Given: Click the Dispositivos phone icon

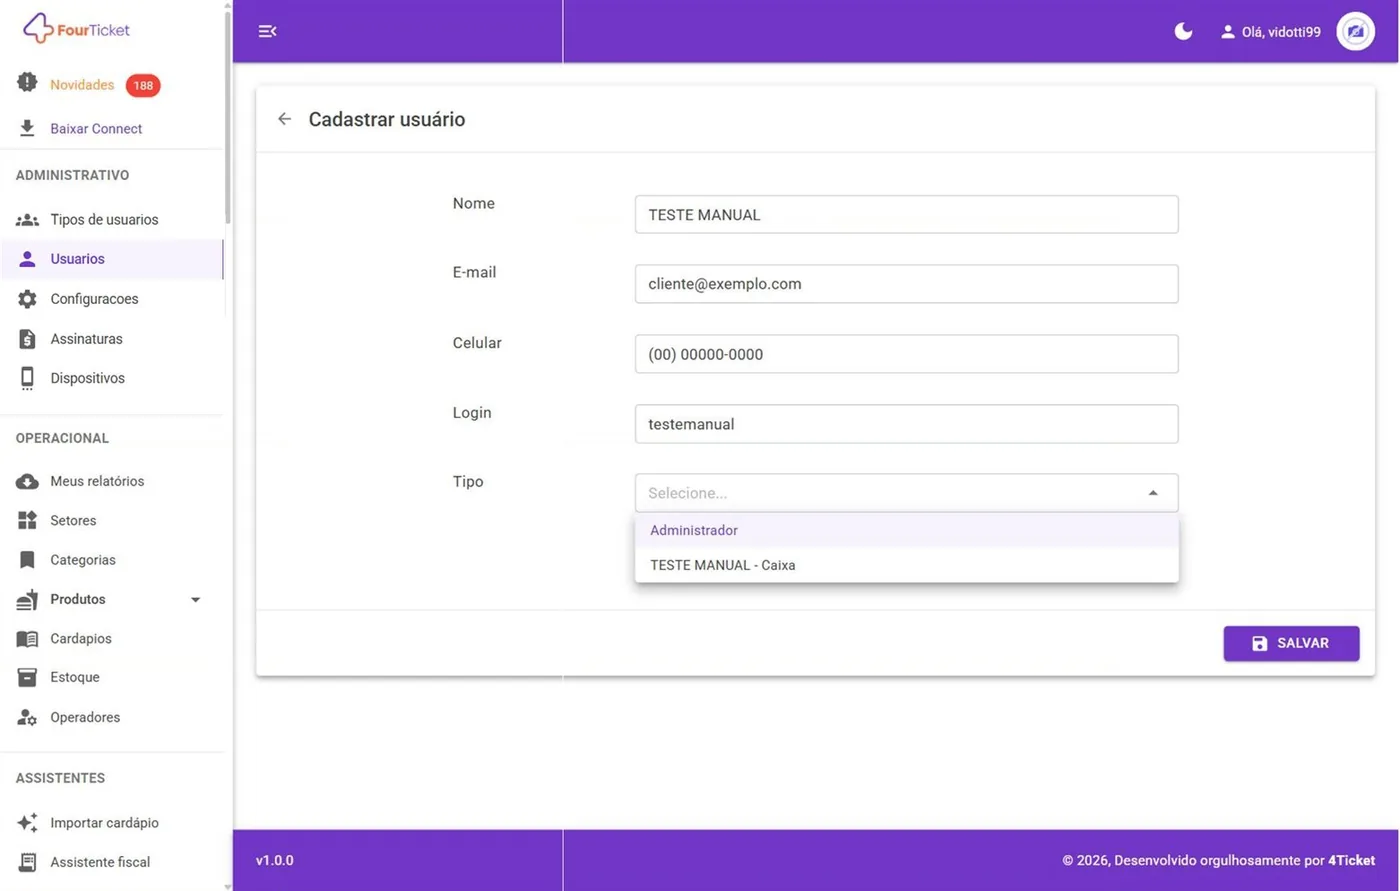Looking at the screenshot, I should (x=28, y=378).
